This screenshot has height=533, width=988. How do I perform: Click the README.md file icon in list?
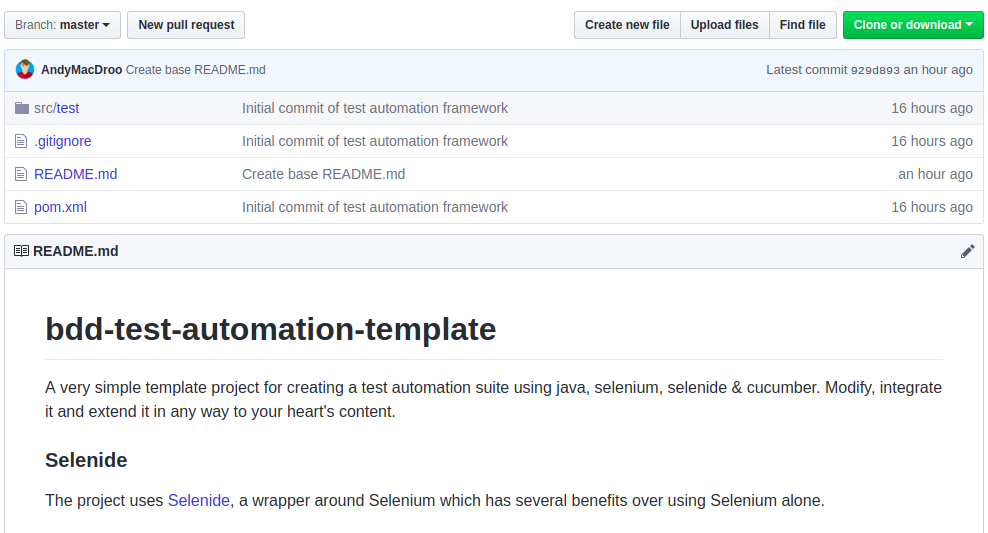(21, 174)
